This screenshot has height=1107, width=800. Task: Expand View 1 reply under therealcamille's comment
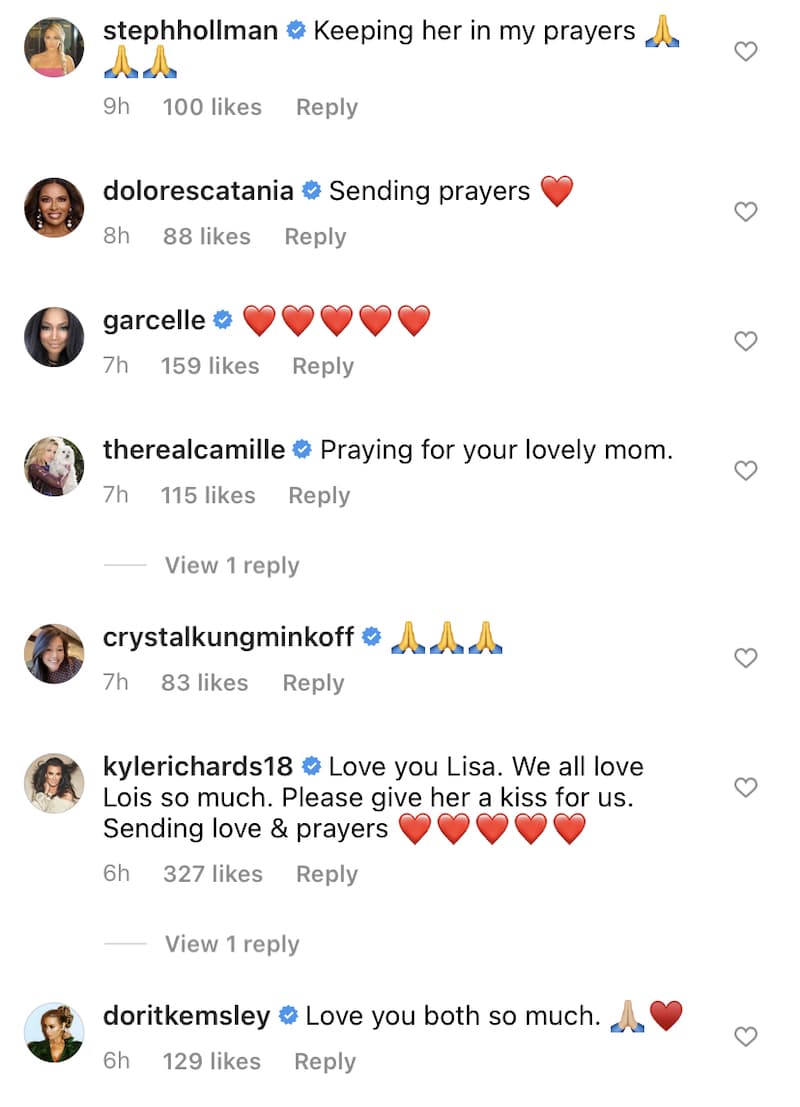pyautogui.click(x=232, y=565)
